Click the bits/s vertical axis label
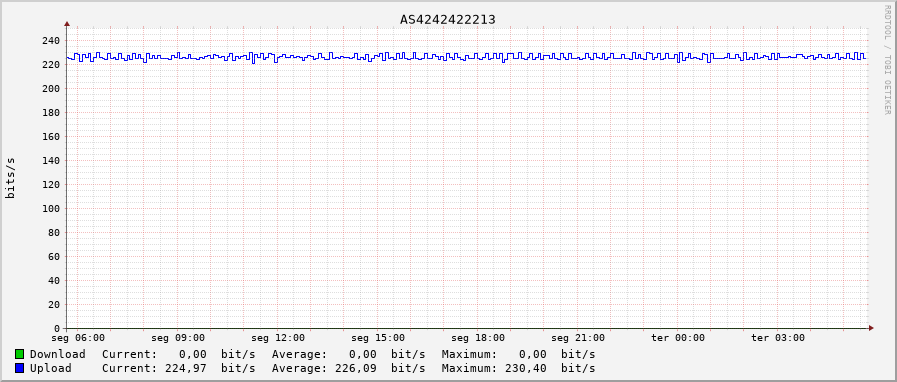This screenshot has width=897, height=382. pyautogui.click(x=10, y=178)
